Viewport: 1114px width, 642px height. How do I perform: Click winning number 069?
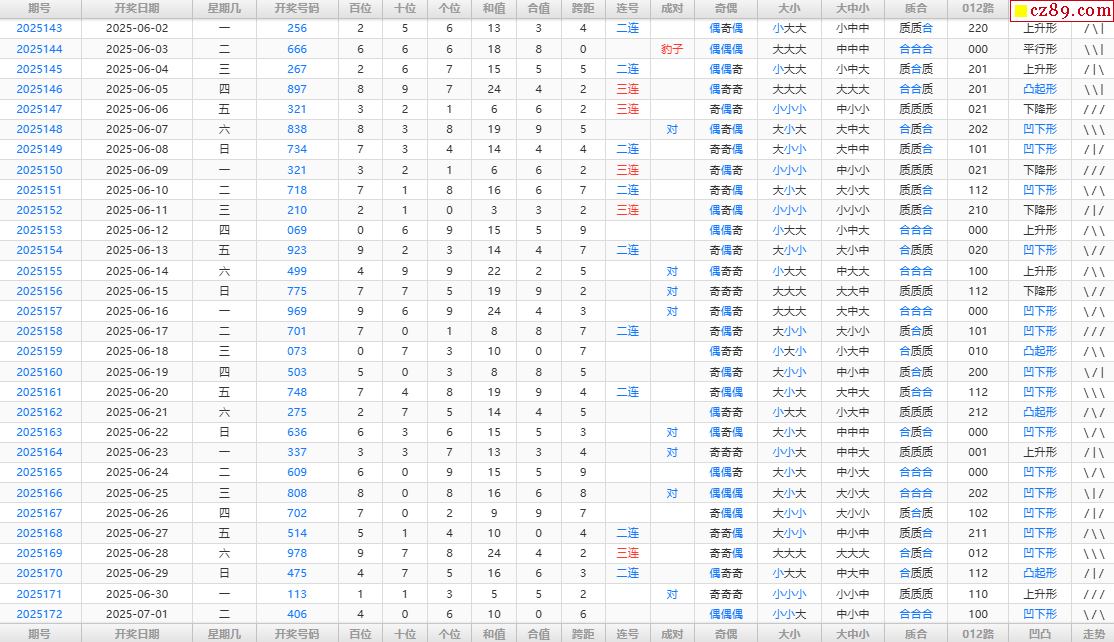click(297, 230)
